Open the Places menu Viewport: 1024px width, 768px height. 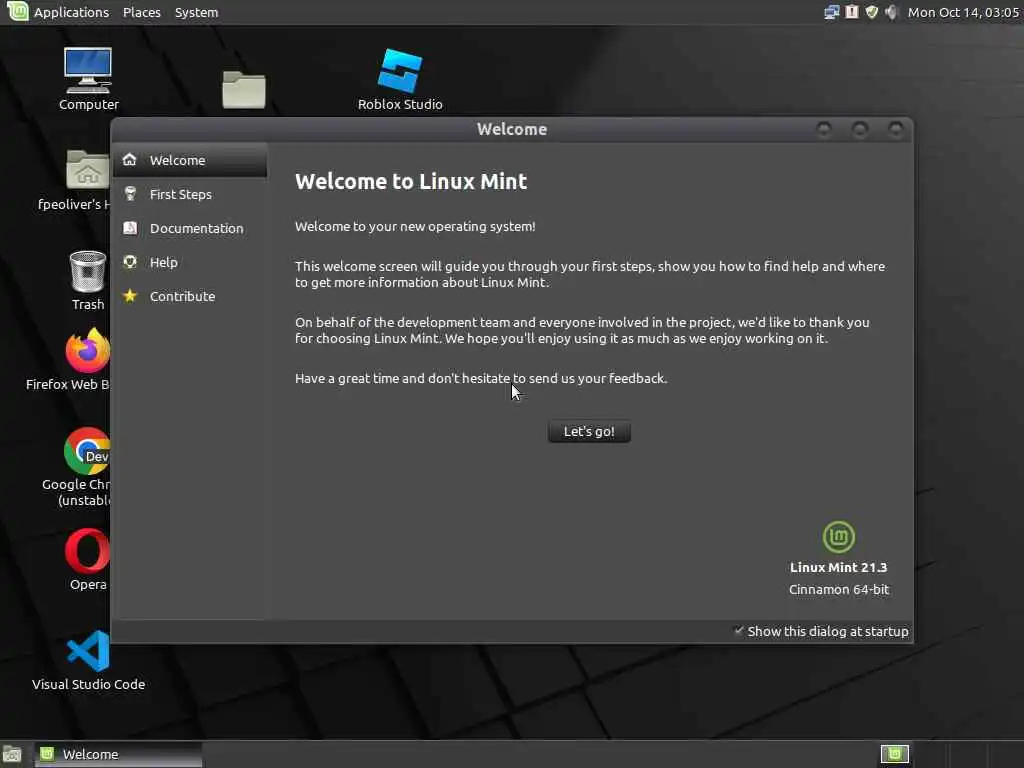[x=142, y=12]
